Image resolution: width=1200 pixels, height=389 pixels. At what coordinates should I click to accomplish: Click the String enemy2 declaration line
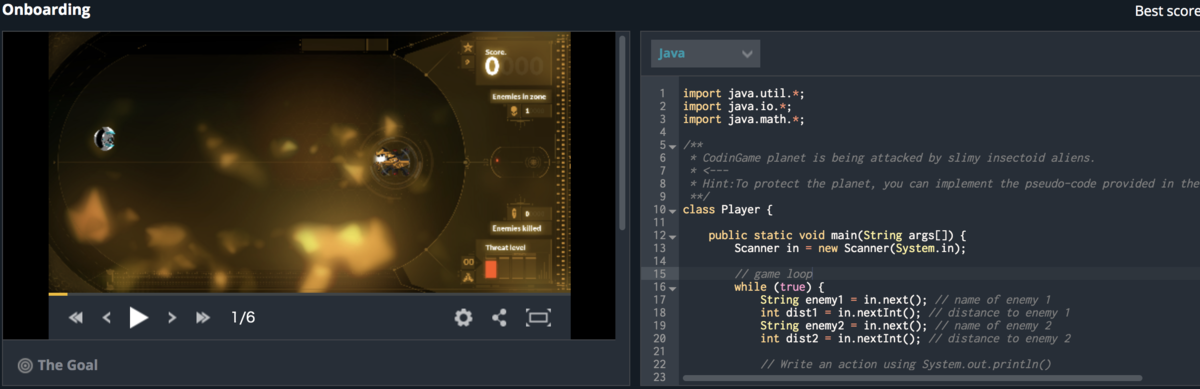905,326
